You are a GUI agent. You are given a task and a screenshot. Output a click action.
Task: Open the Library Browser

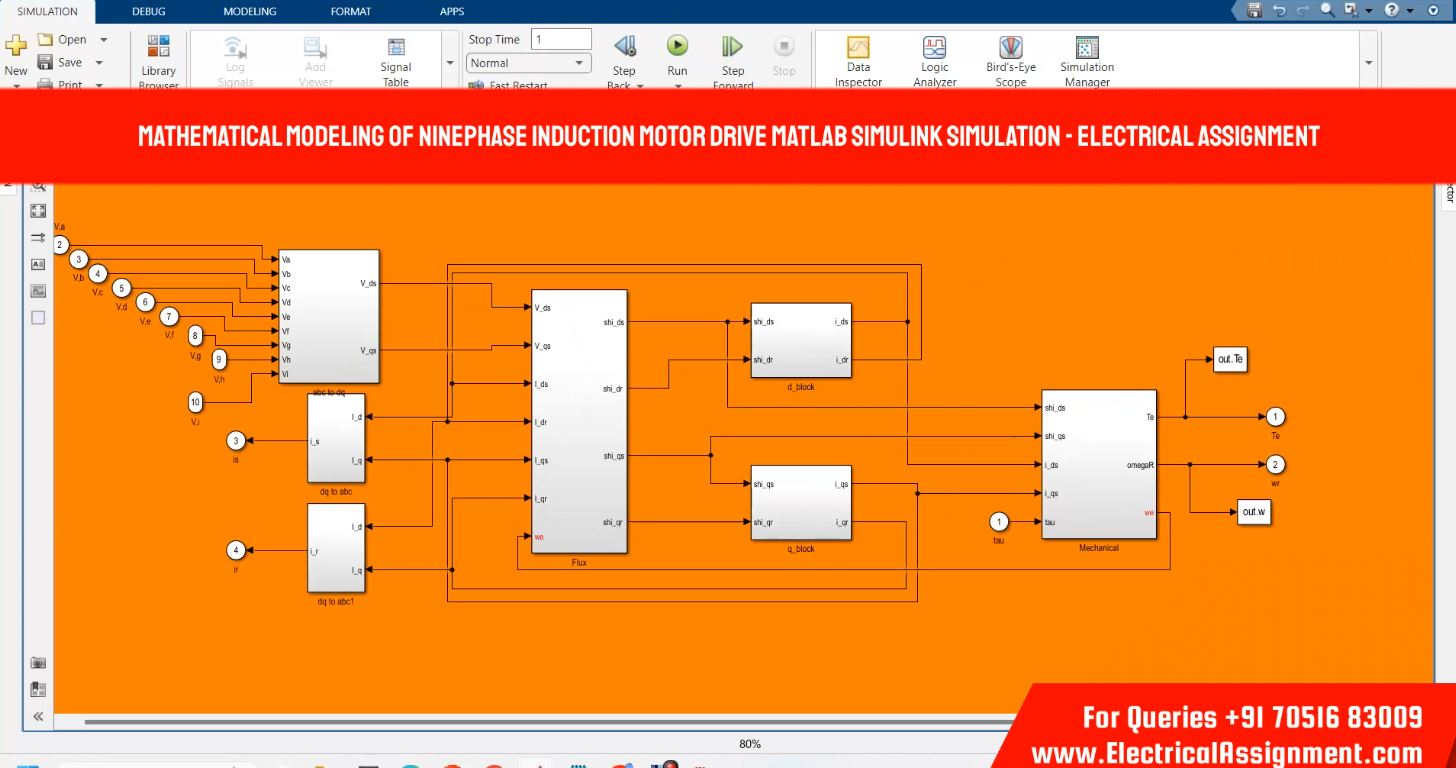pos(158,50)
